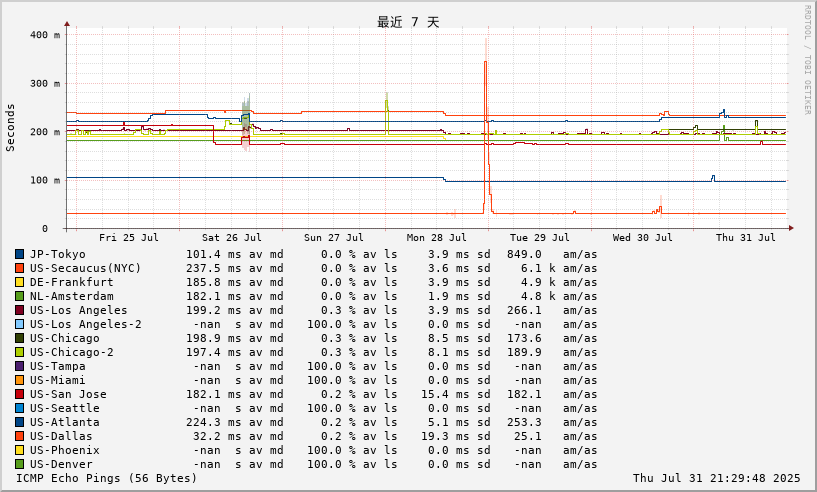Select the JP-Tokyo legend label

pos(57,254)
